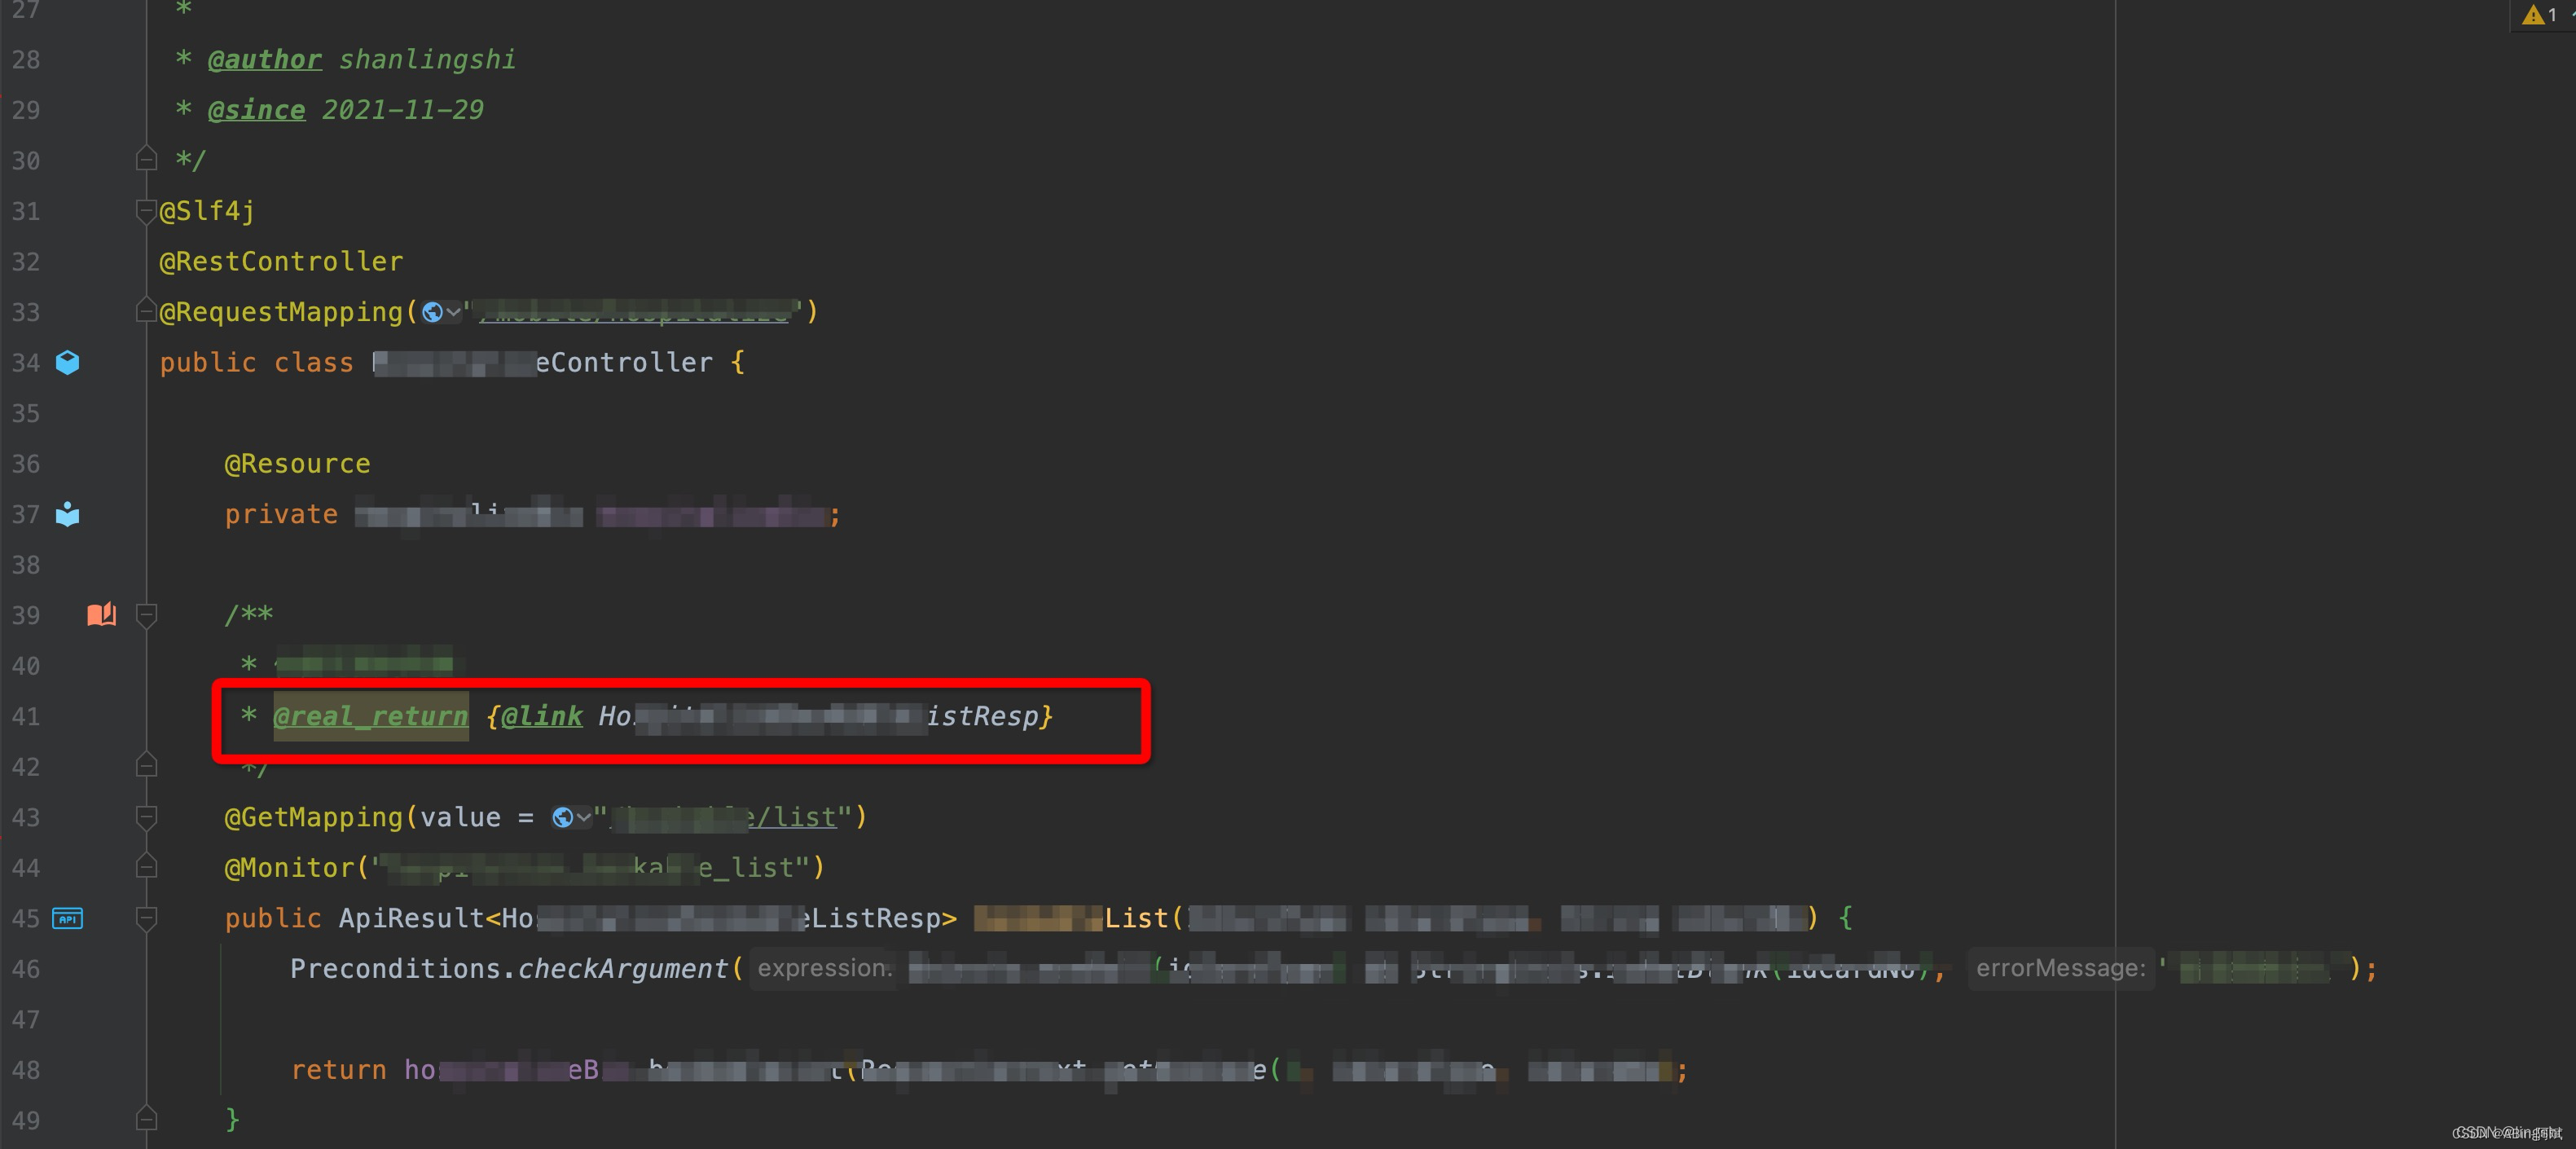Screen dimensions: 2576x1149
Task: Collapse method body fold marker on line 45
Action: click(x=146, y=918)
